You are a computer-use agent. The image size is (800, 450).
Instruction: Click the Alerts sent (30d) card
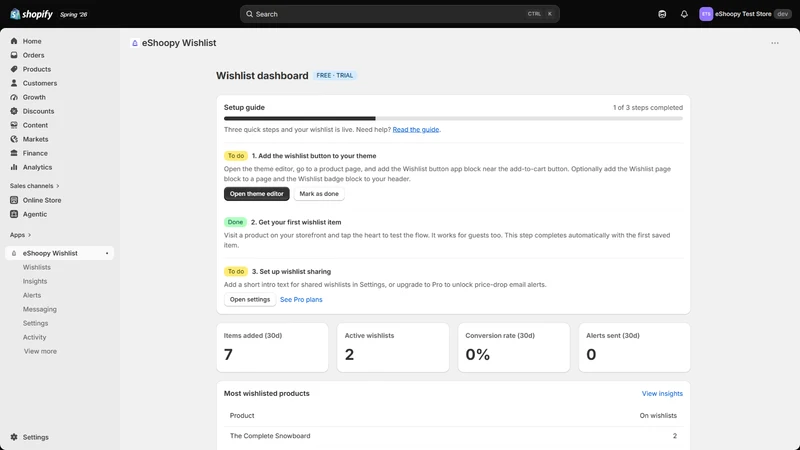click(x=634, y=347)
